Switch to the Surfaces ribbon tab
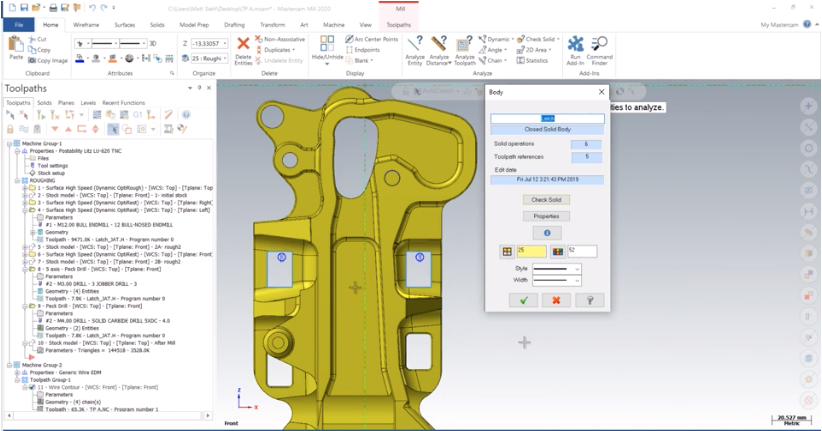This screenshot has height=431, width=822. tap(124, 25)
